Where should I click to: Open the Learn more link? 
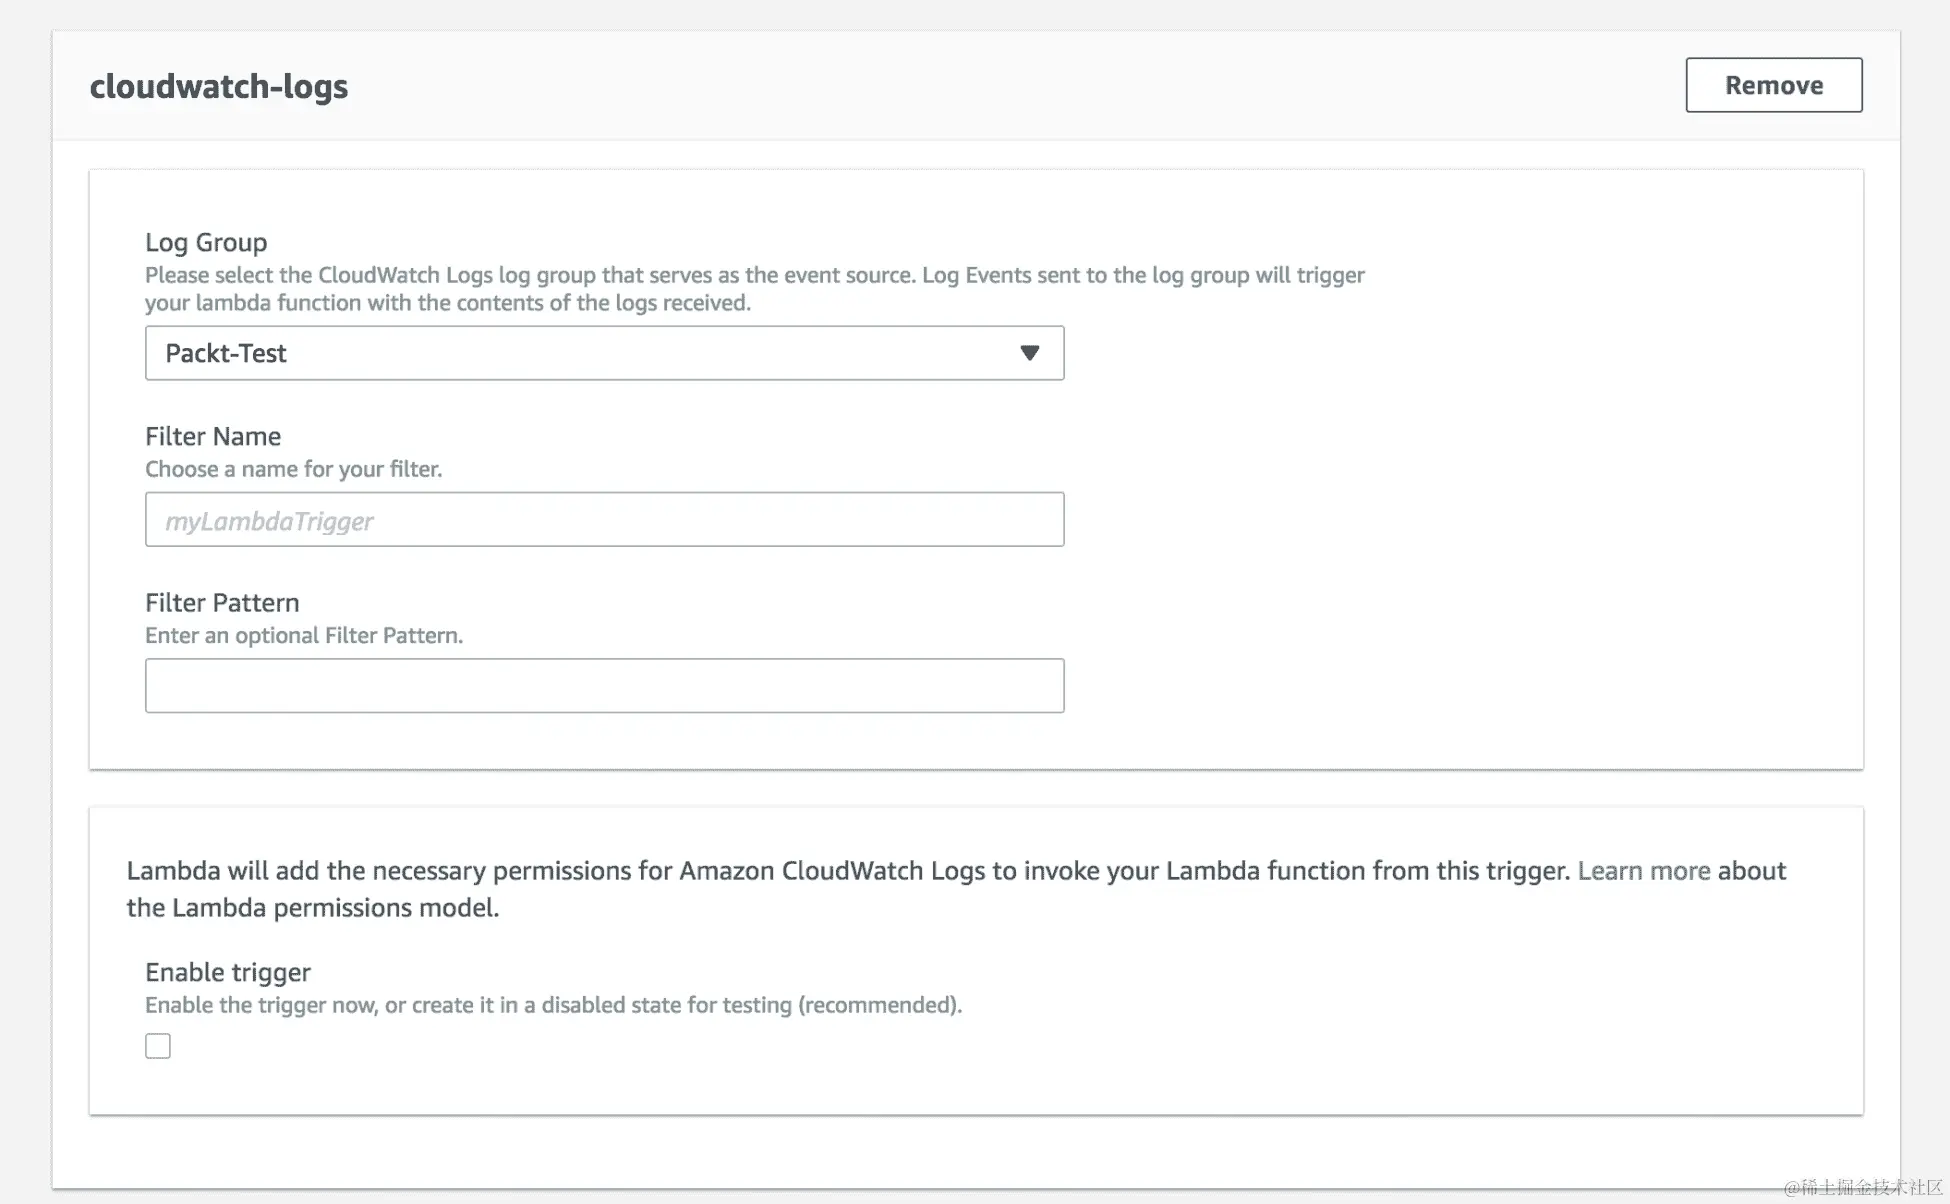click(1643, 871)
